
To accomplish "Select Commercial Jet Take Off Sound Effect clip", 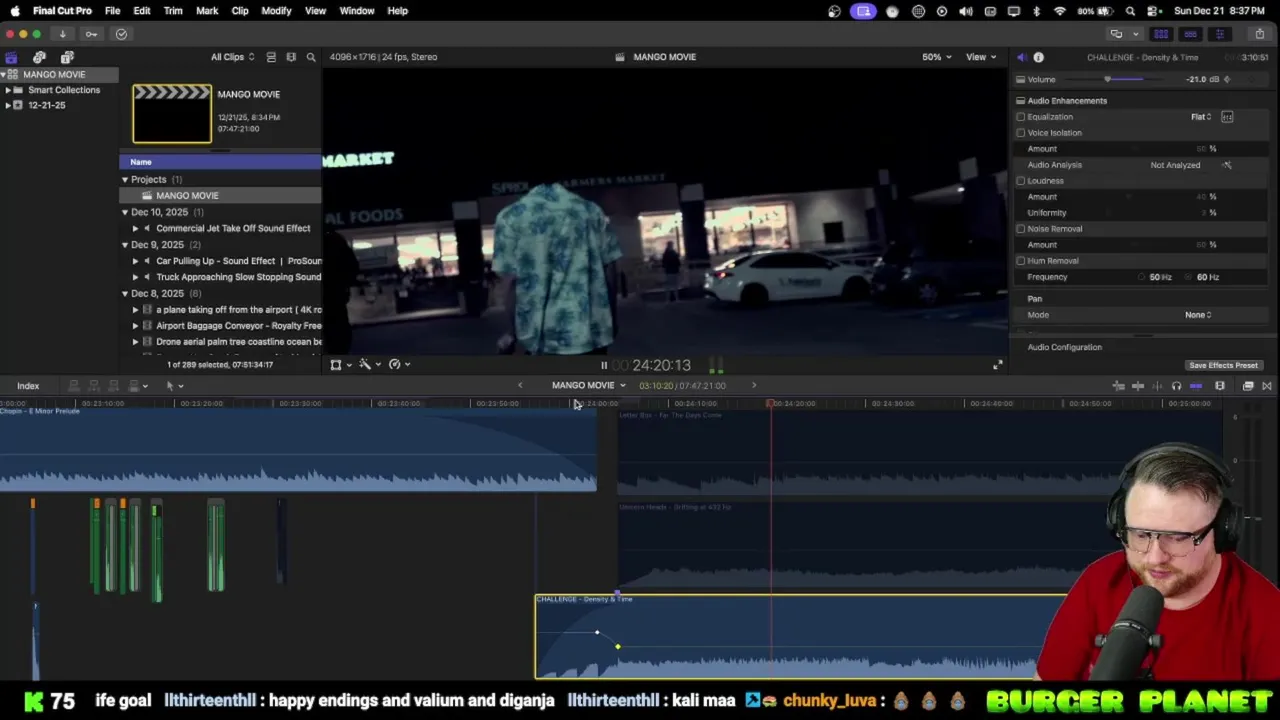I will [233, 228].
